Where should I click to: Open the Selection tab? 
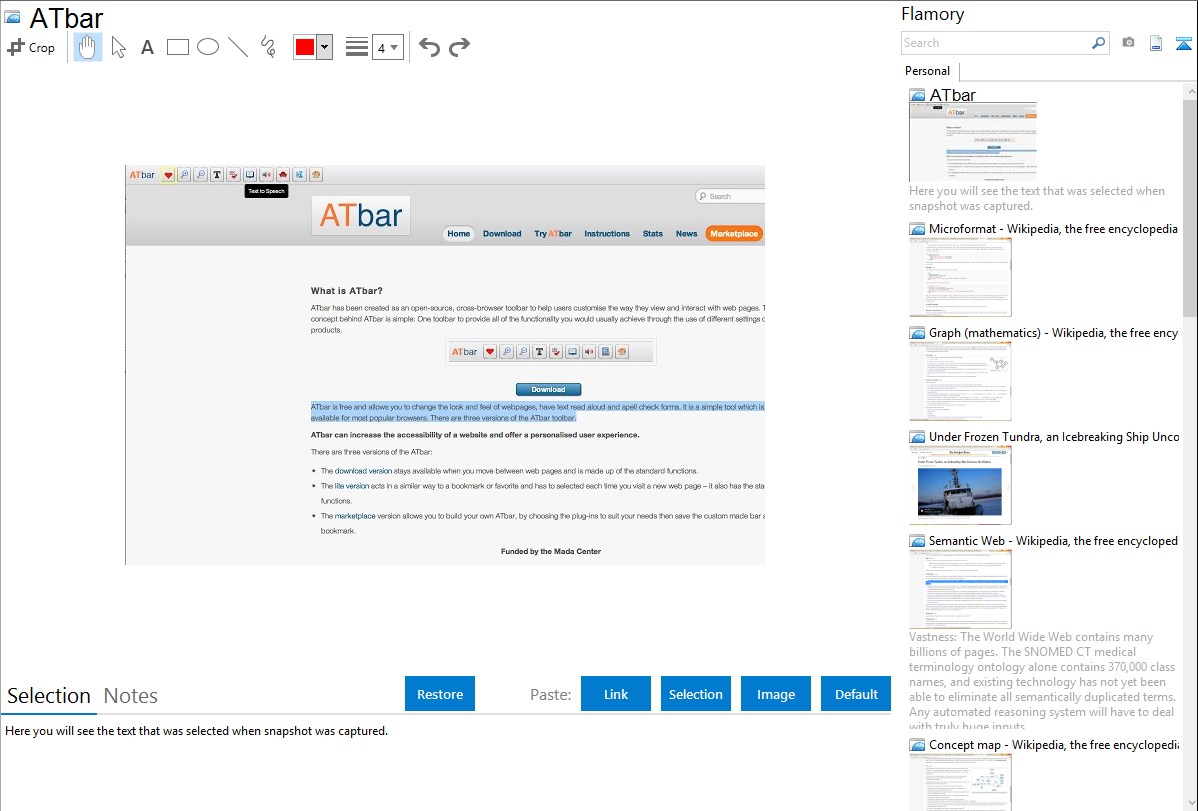pos(49,696)
